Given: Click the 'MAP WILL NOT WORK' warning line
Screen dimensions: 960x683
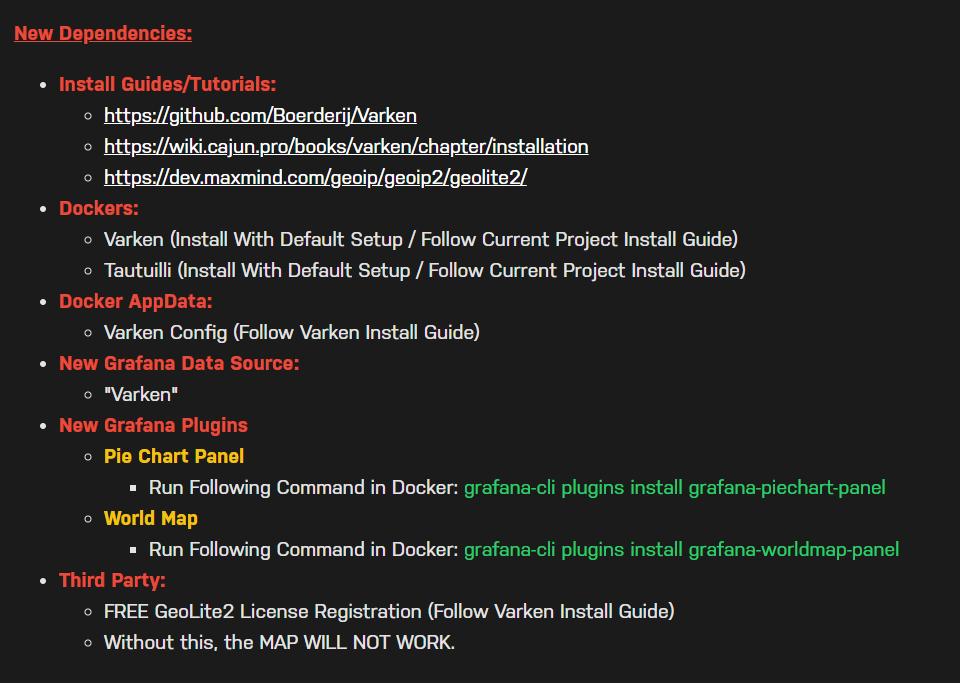Looking at the screenshot, I should 279,642.
